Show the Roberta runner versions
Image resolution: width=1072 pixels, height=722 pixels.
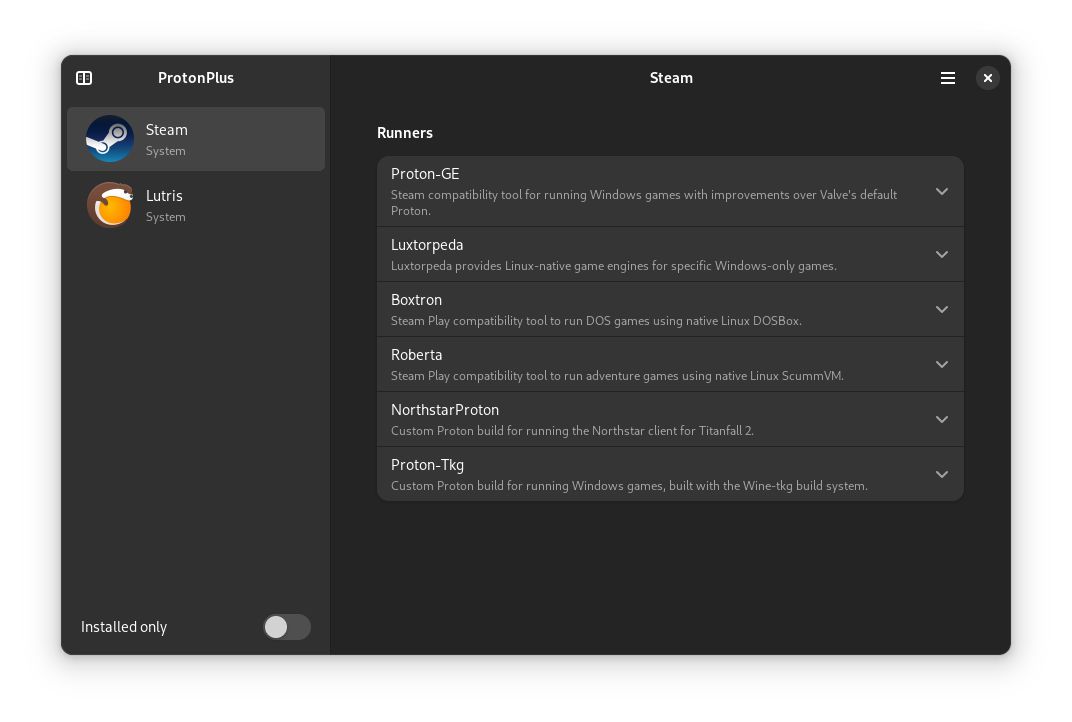pos(941,364)
